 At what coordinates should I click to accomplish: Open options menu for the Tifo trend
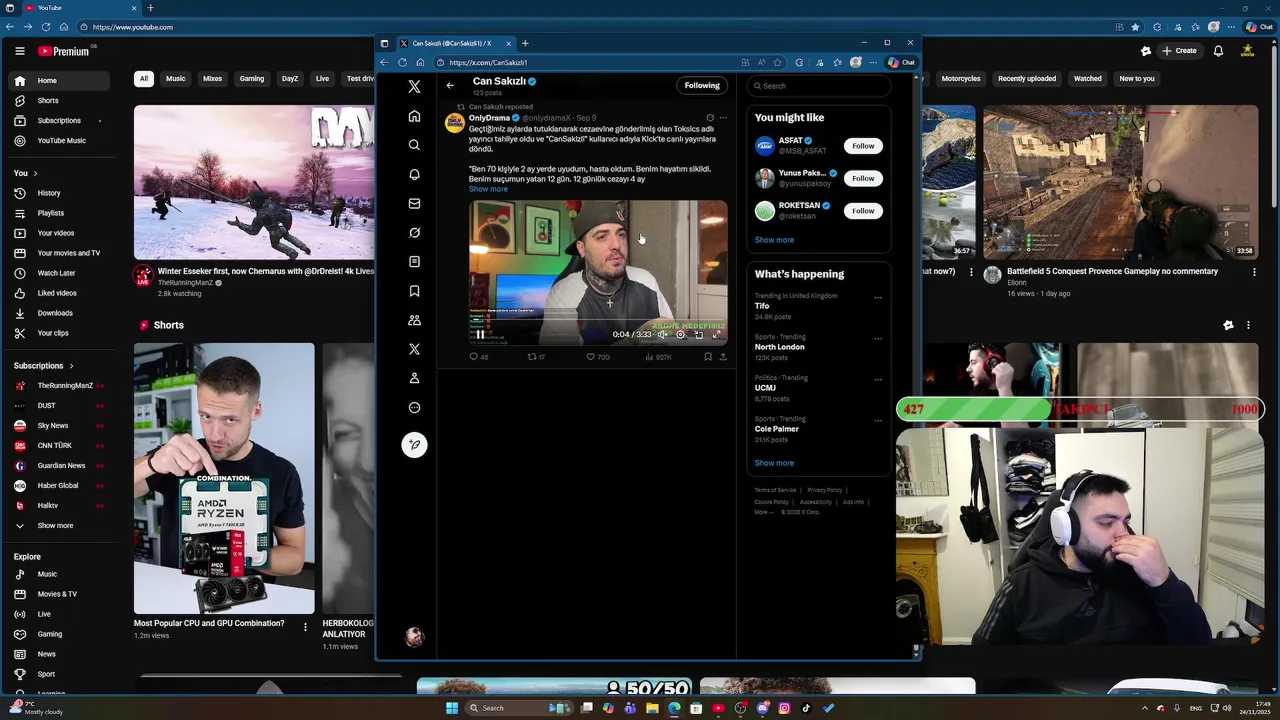878,298
